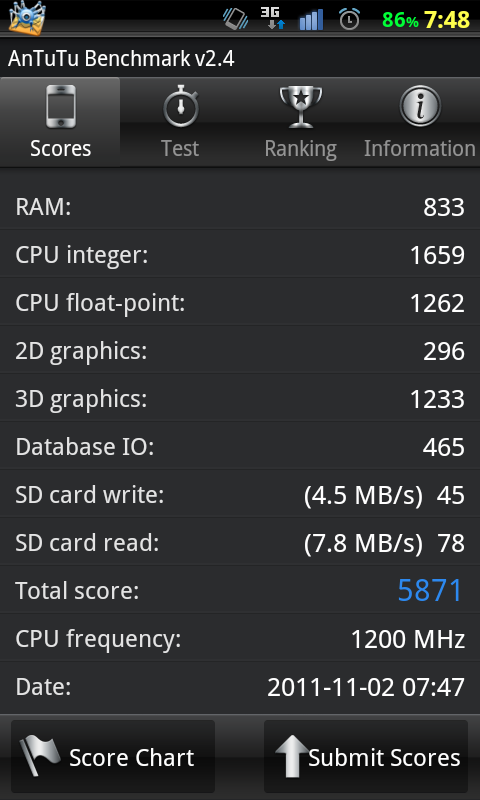
Task: Open the Scores tab phone icon
Action: coord(61,106)
